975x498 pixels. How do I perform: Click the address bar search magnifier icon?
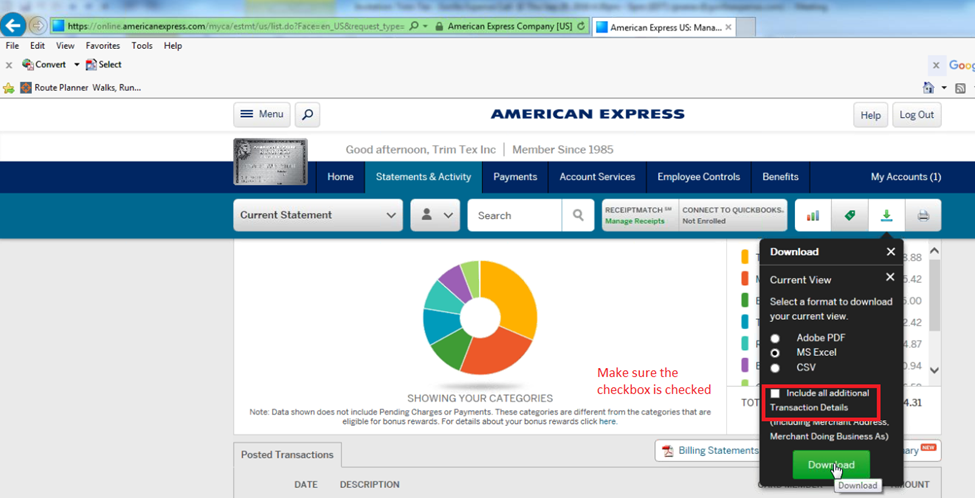(414, 26)
